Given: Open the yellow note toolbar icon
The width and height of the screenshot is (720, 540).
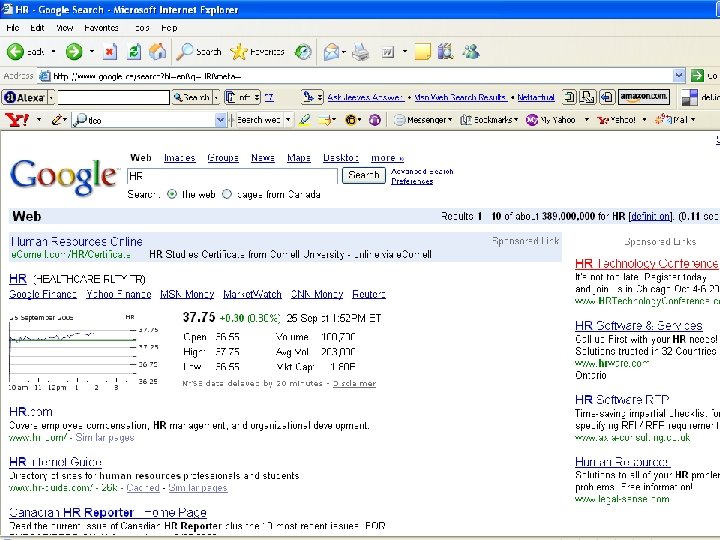Looking at the screenshot, I should point(422,52).
